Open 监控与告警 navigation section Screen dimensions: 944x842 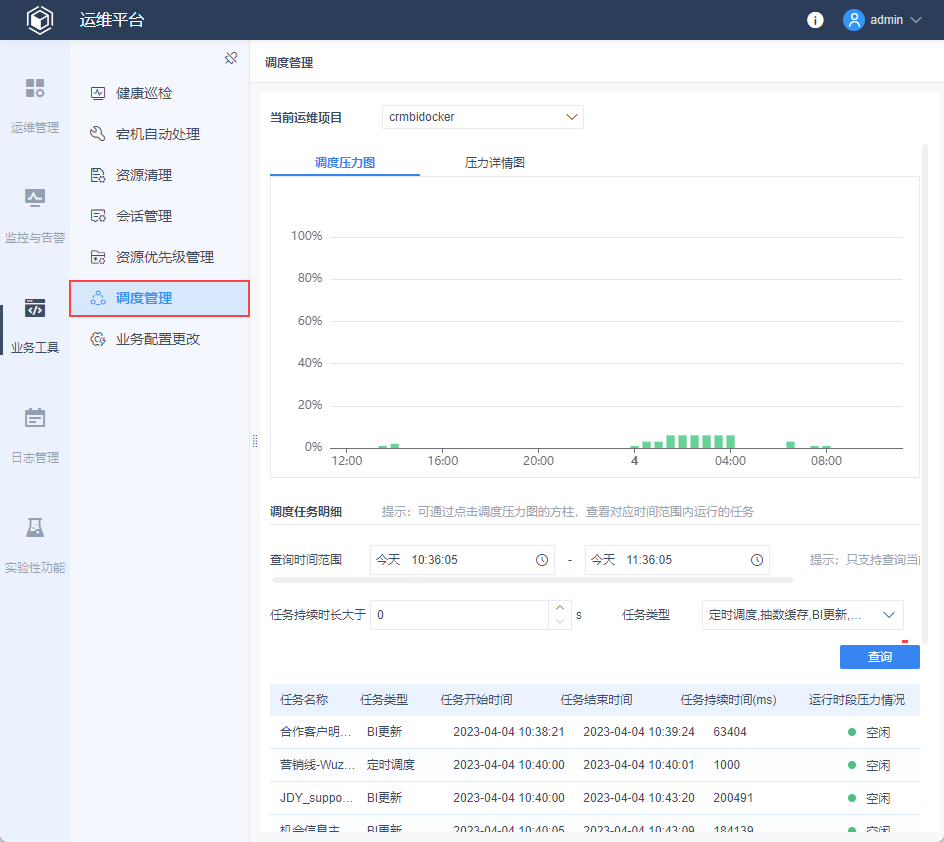35,215
